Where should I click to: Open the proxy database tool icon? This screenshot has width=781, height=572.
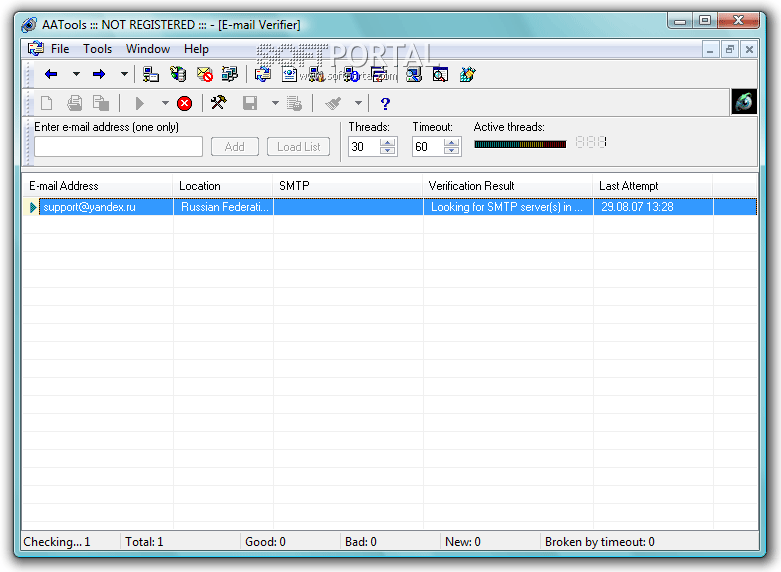point(177,75)
